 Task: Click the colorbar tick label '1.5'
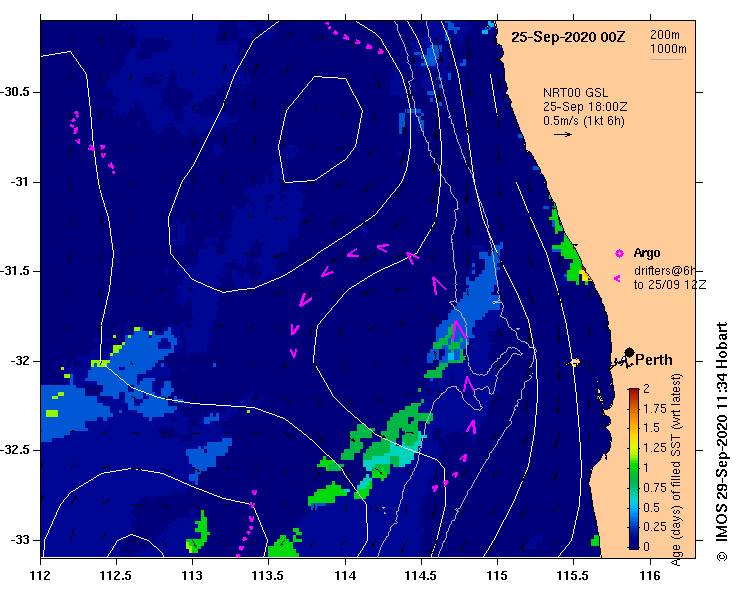point(651,428)
